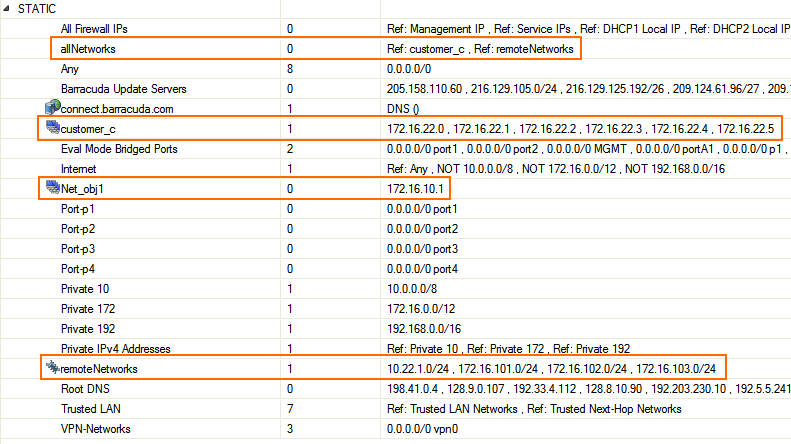Viewport: 791px width, 444px height.
Task: Click the 'DNS ()' value cell
Action: 403,109
